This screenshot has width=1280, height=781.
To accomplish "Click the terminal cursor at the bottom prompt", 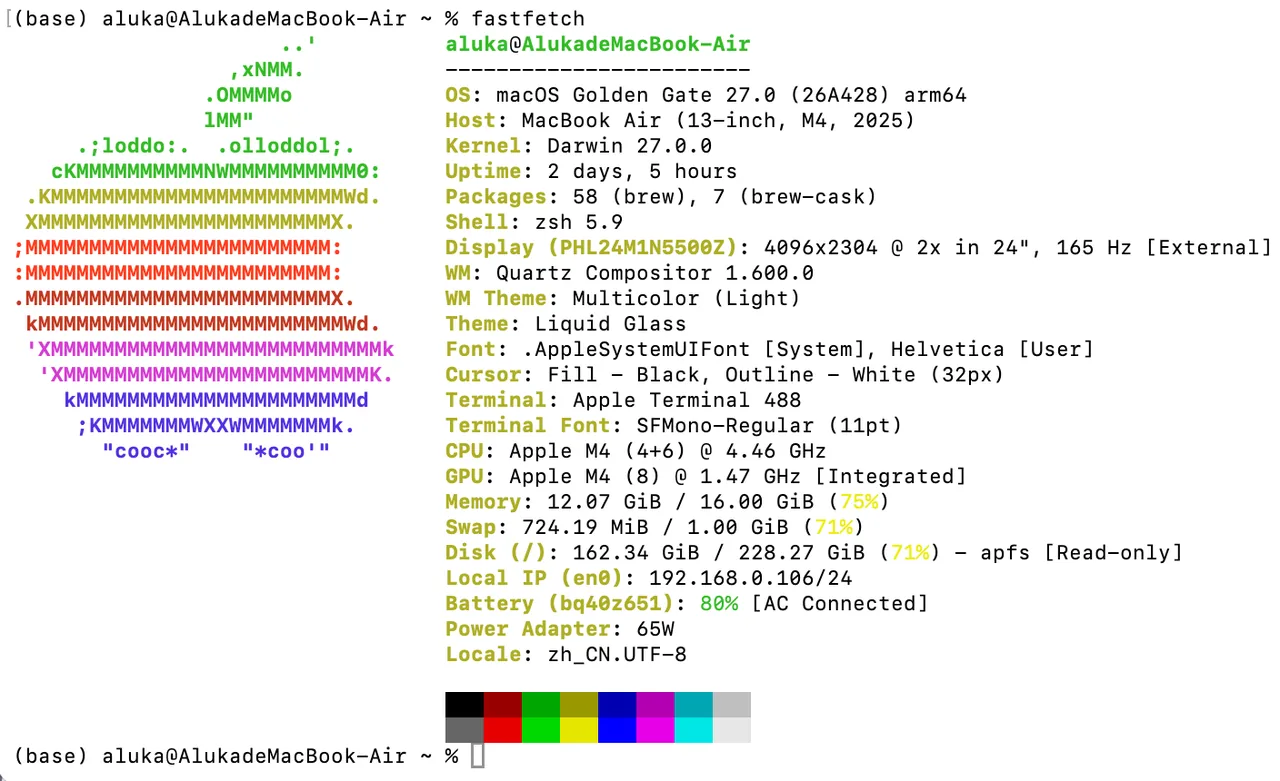I will [477, 756].
